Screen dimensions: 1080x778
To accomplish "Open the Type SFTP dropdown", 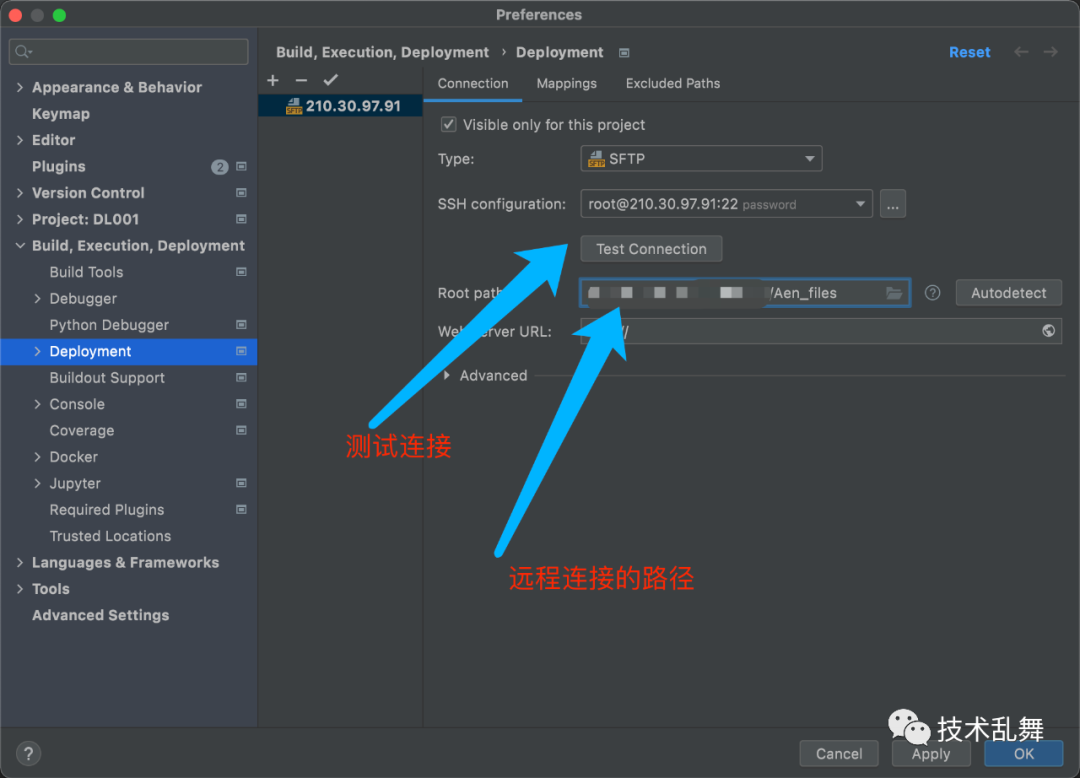I will (701, 159).
